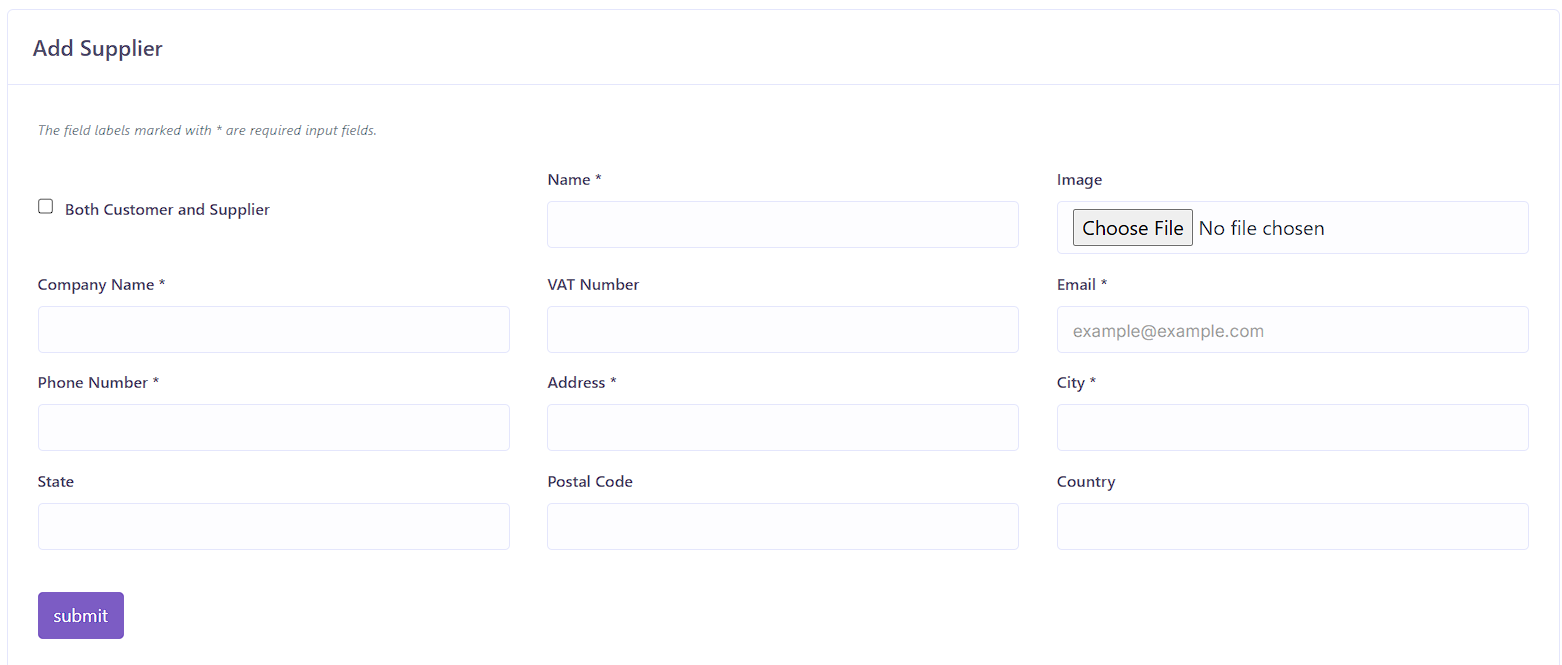1562x665 pixels.
Task: Click the 'Phone Number *' label
Action: 98,383
